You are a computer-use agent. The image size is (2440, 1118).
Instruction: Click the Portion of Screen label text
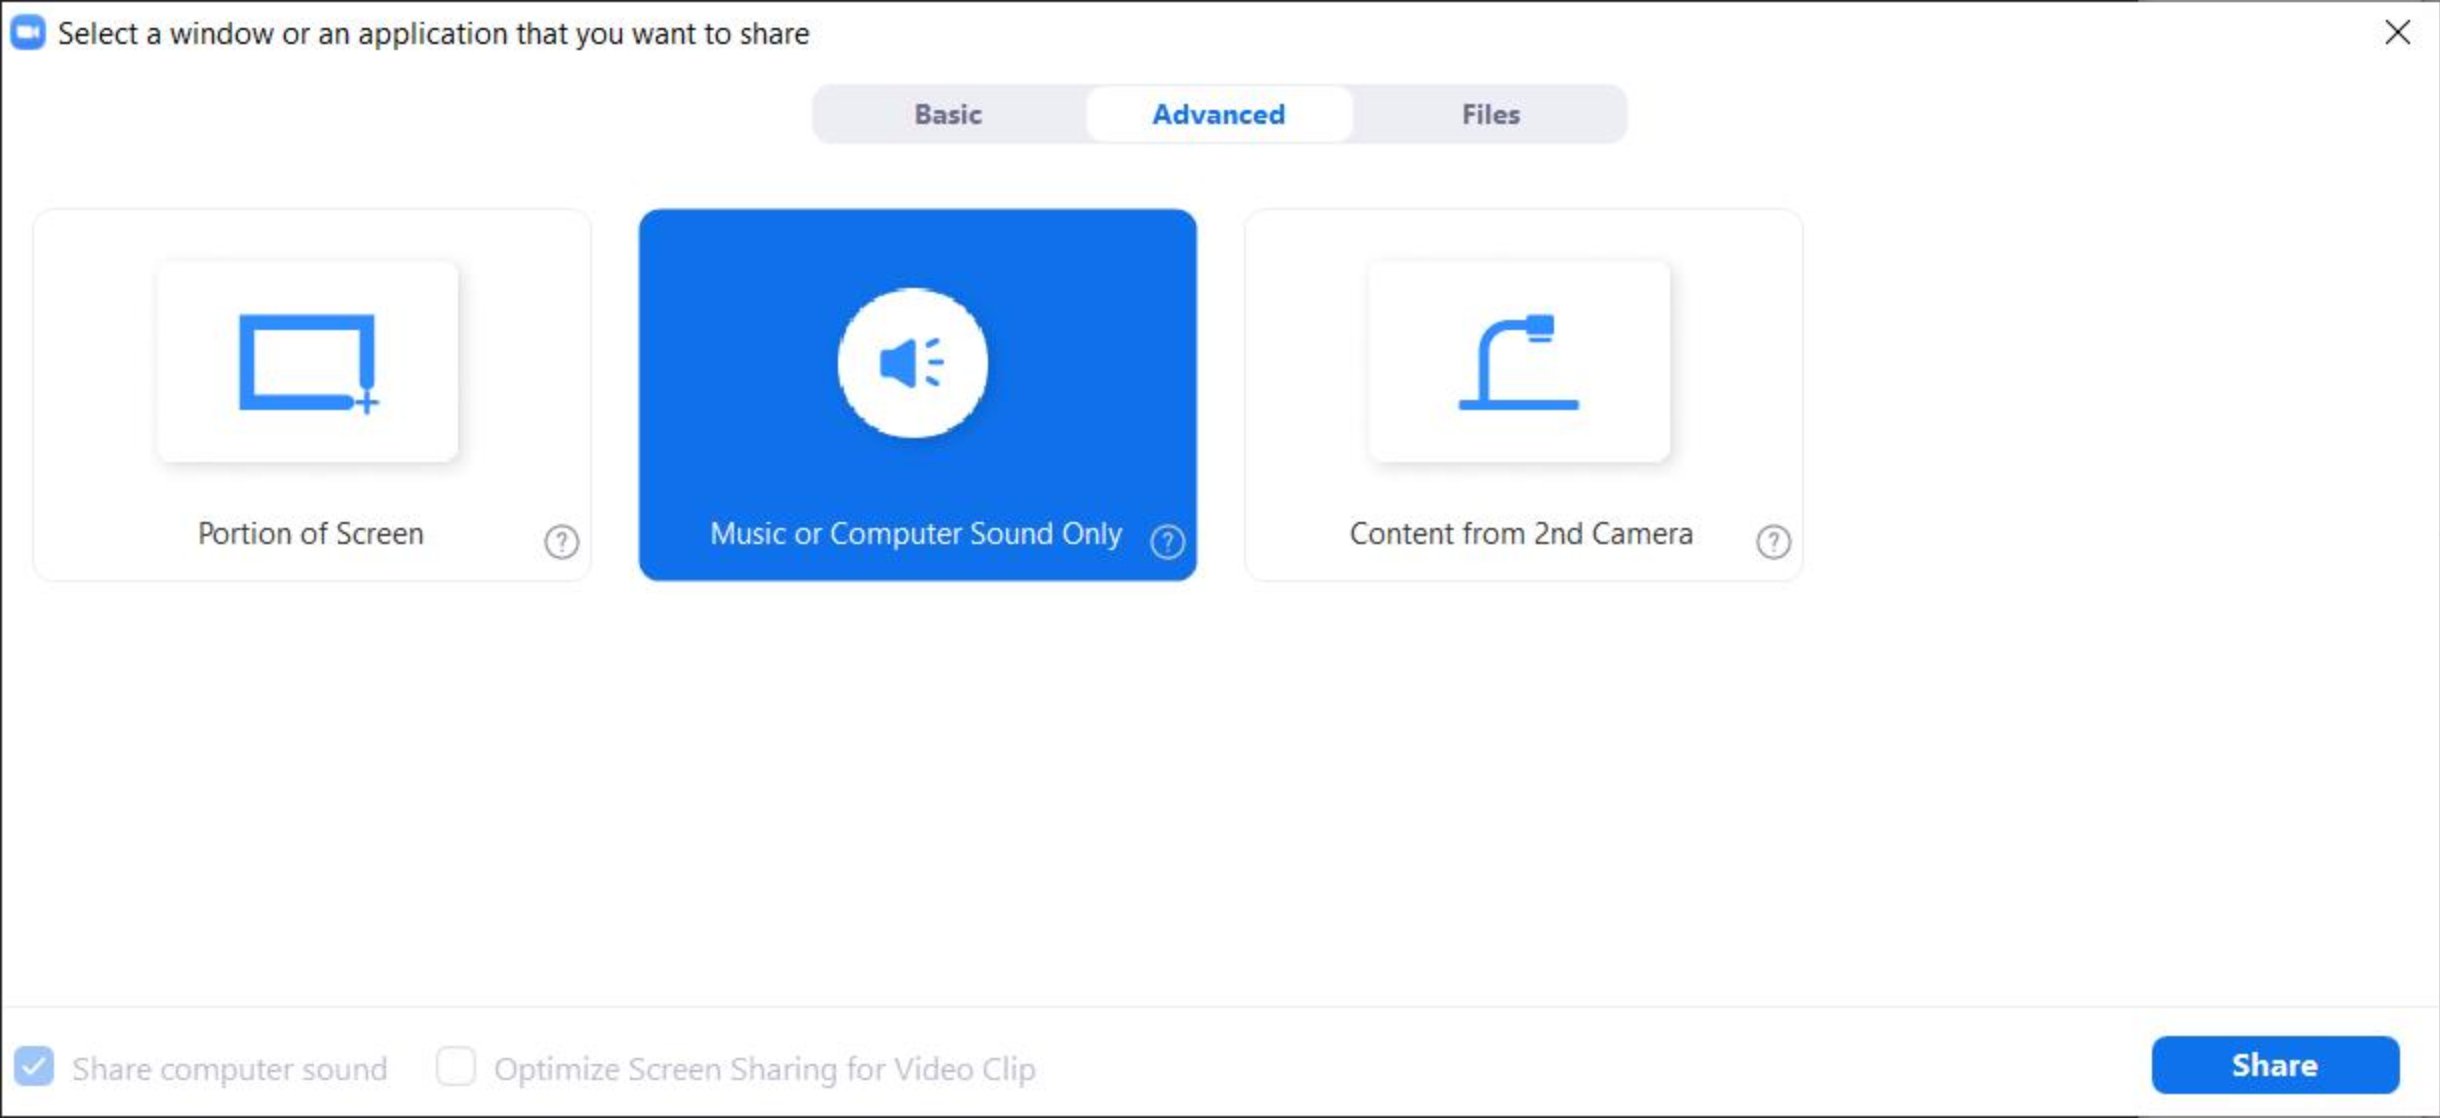click(x=310, y=533)
